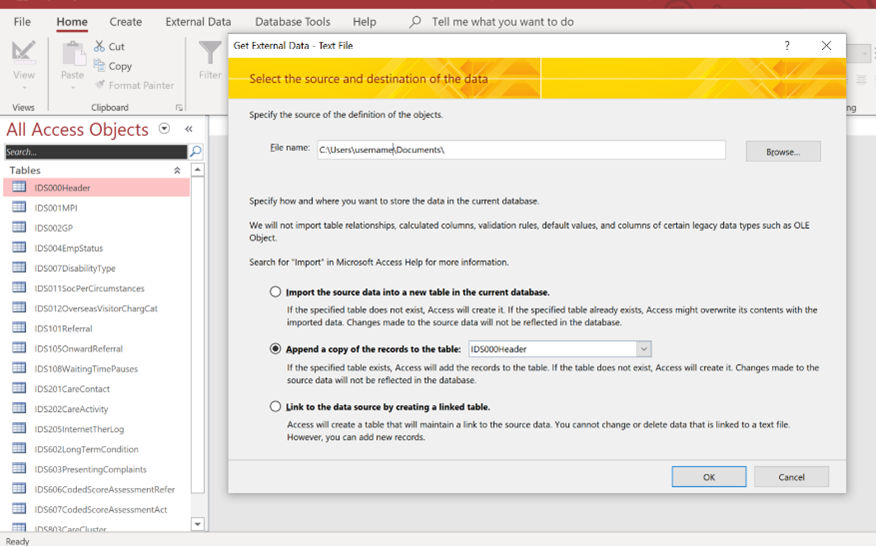Screen dimensions: 876x546
Task: Open the View icon in ribbon
Action: [x=23, y=54]
